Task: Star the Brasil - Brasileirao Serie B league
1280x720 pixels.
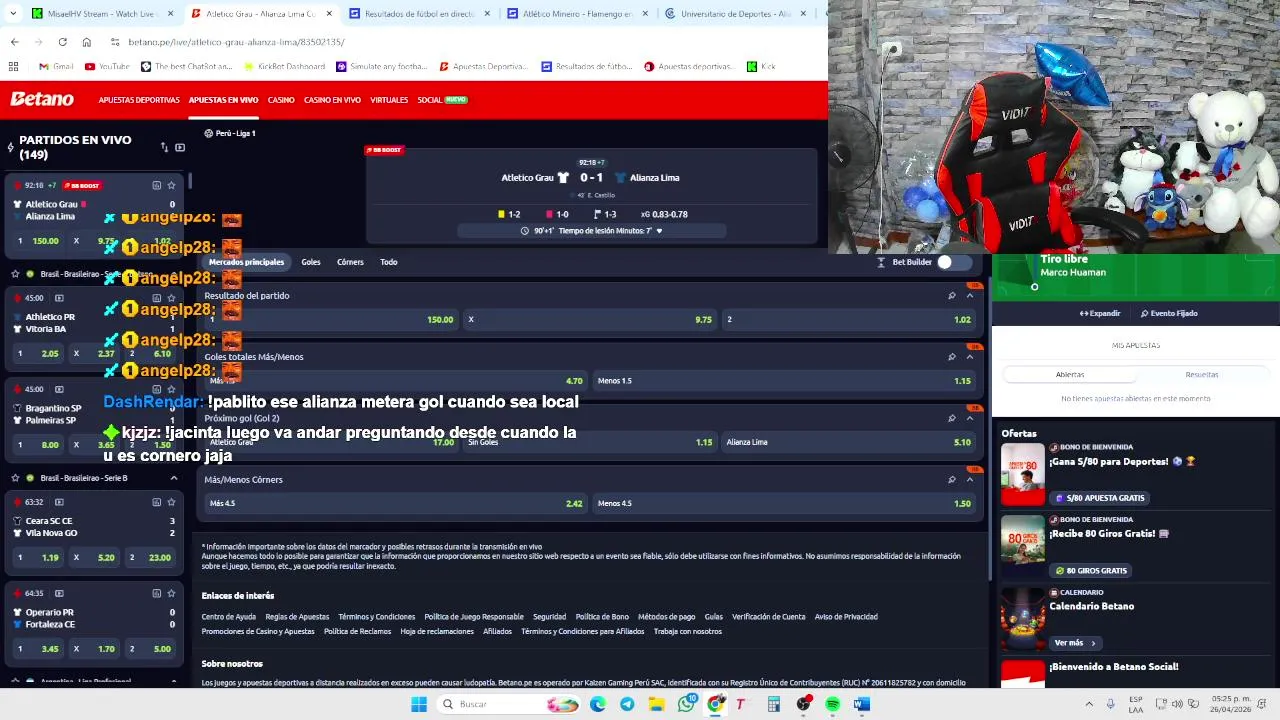Action: click(15, 478)
